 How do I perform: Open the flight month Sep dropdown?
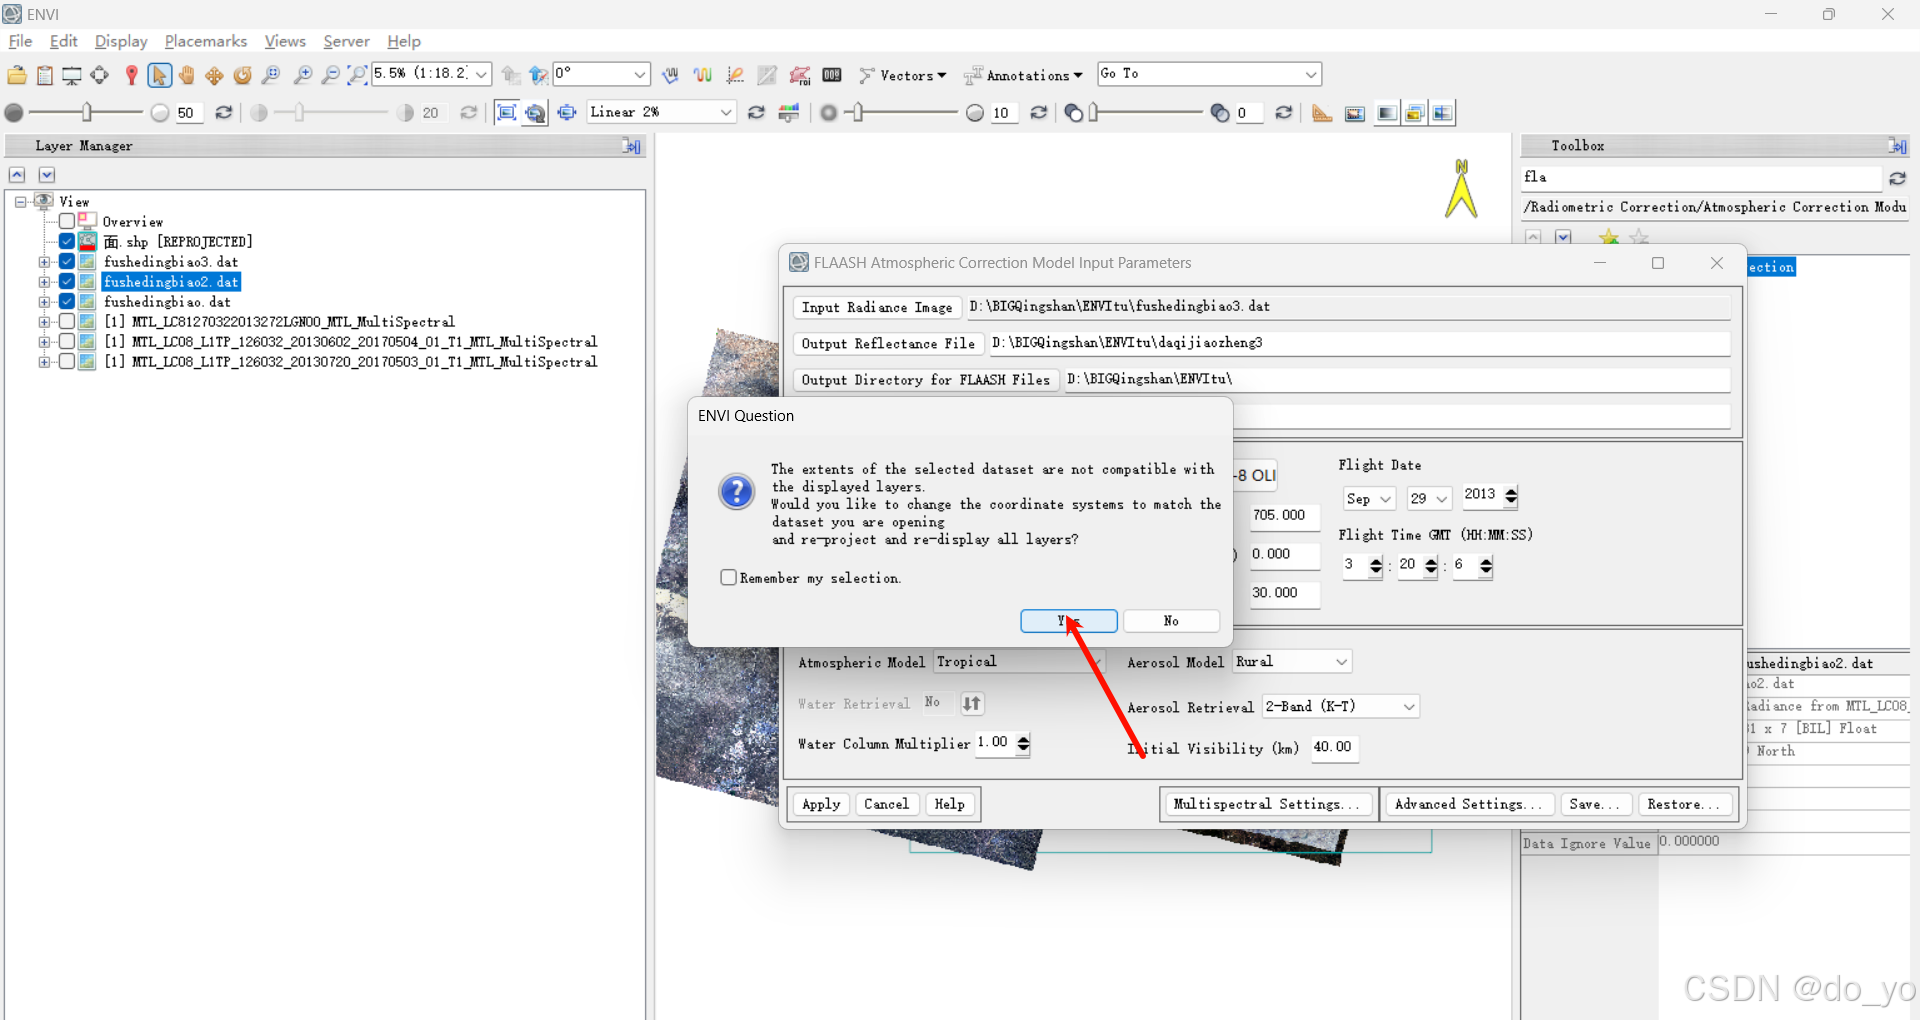coord(1385,499)
